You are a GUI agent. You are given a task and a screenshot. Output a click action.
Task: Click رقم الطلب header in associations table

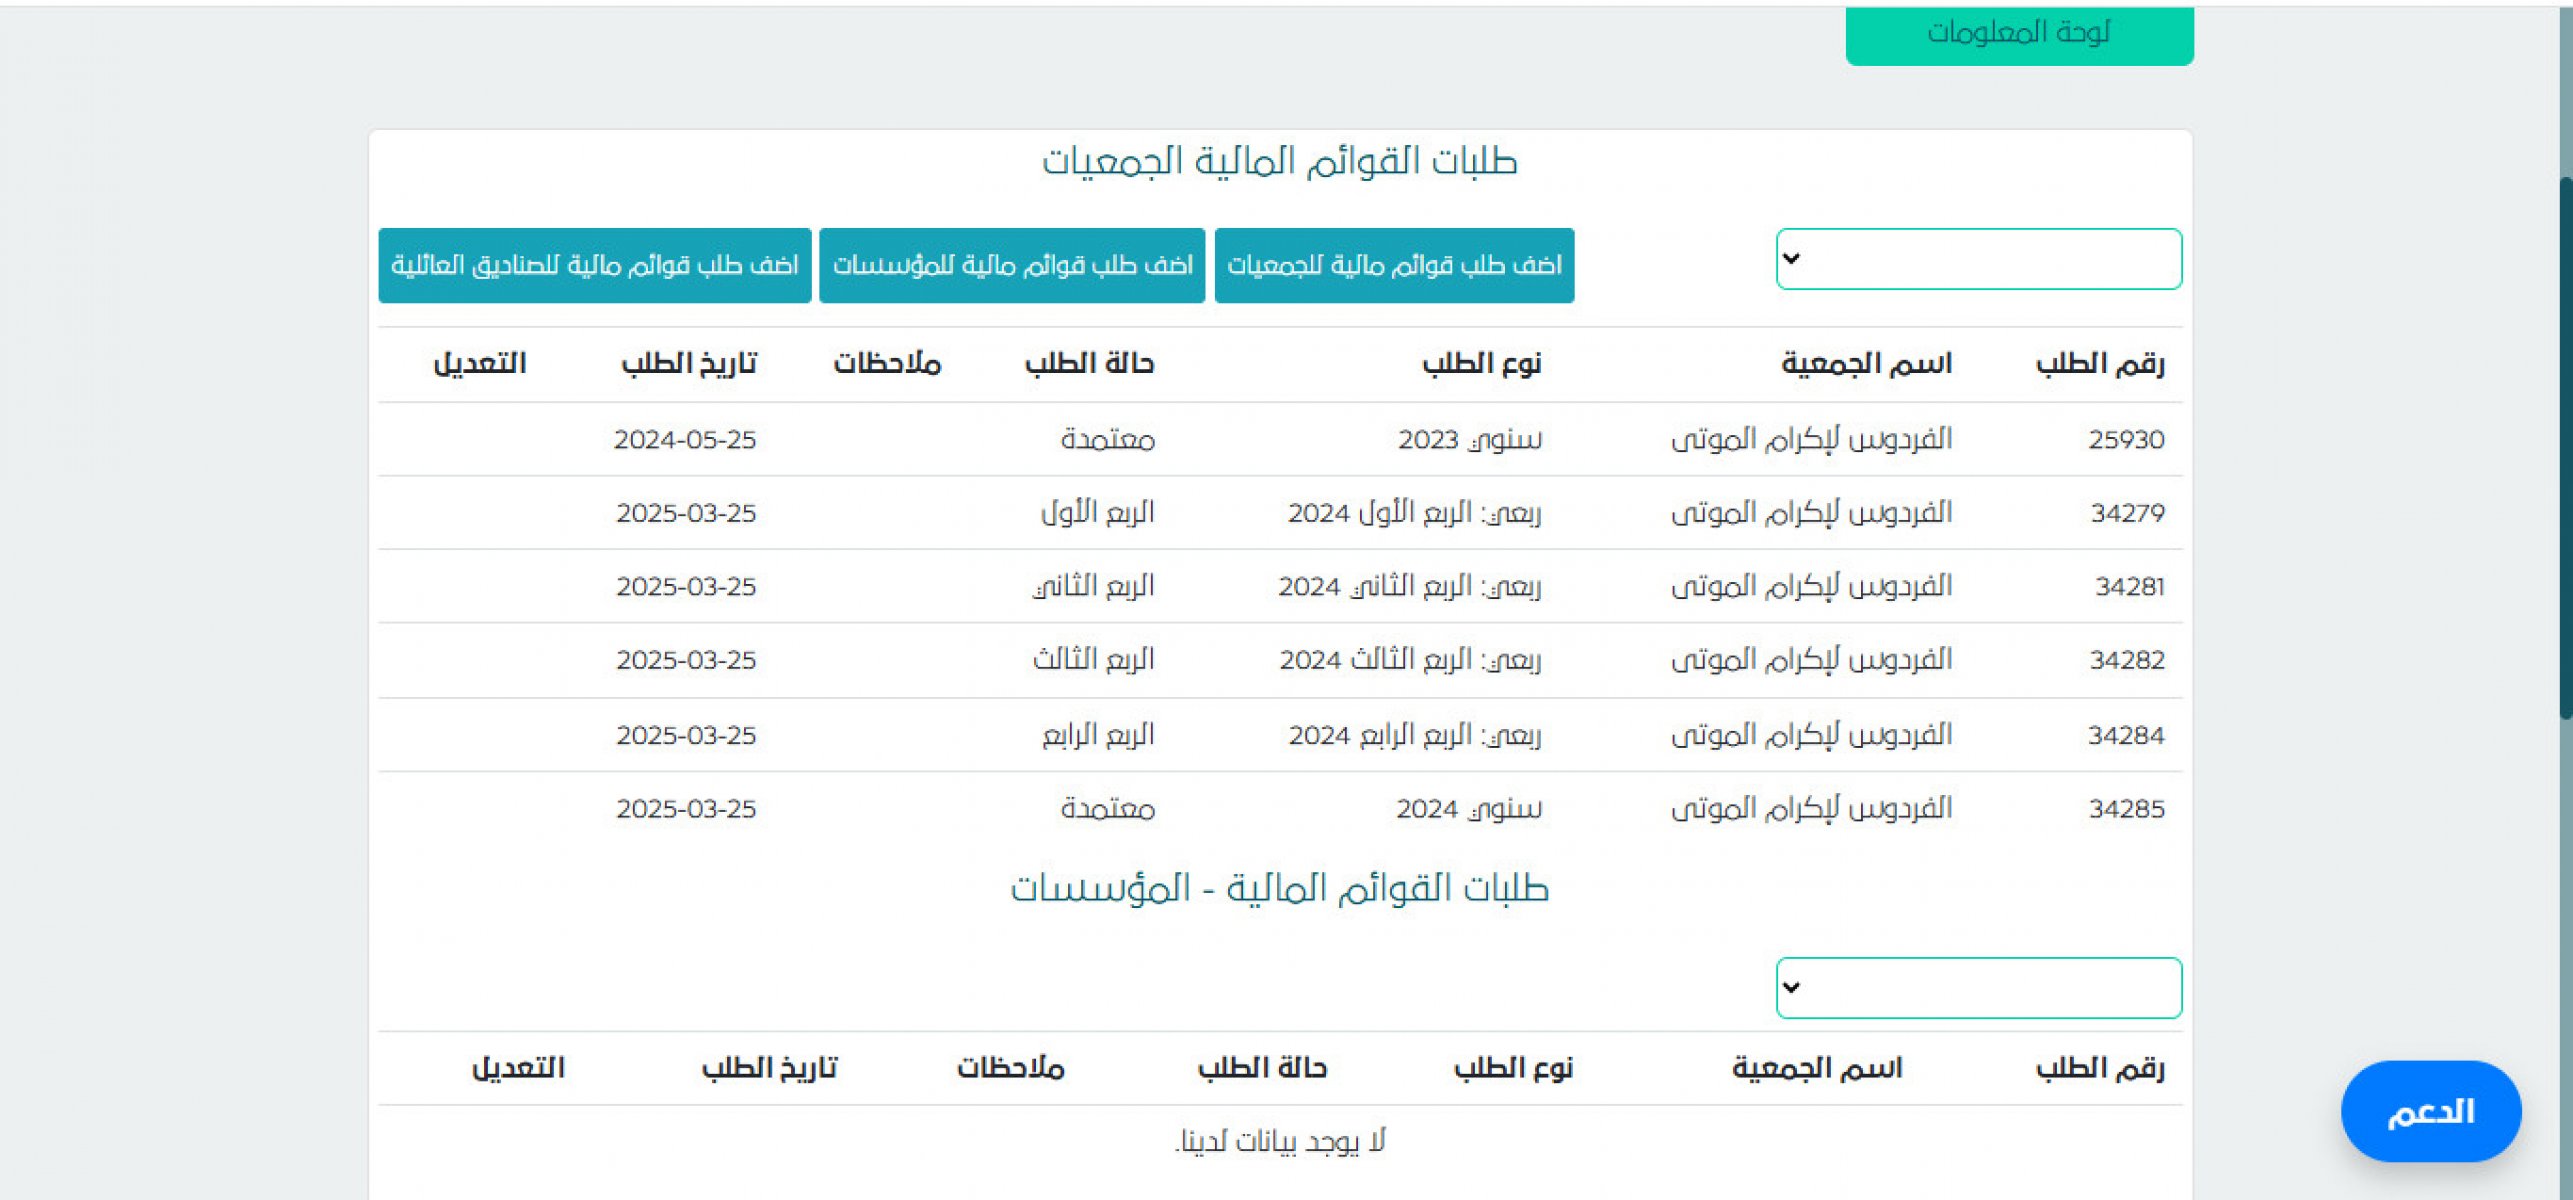pos(2099,364)
